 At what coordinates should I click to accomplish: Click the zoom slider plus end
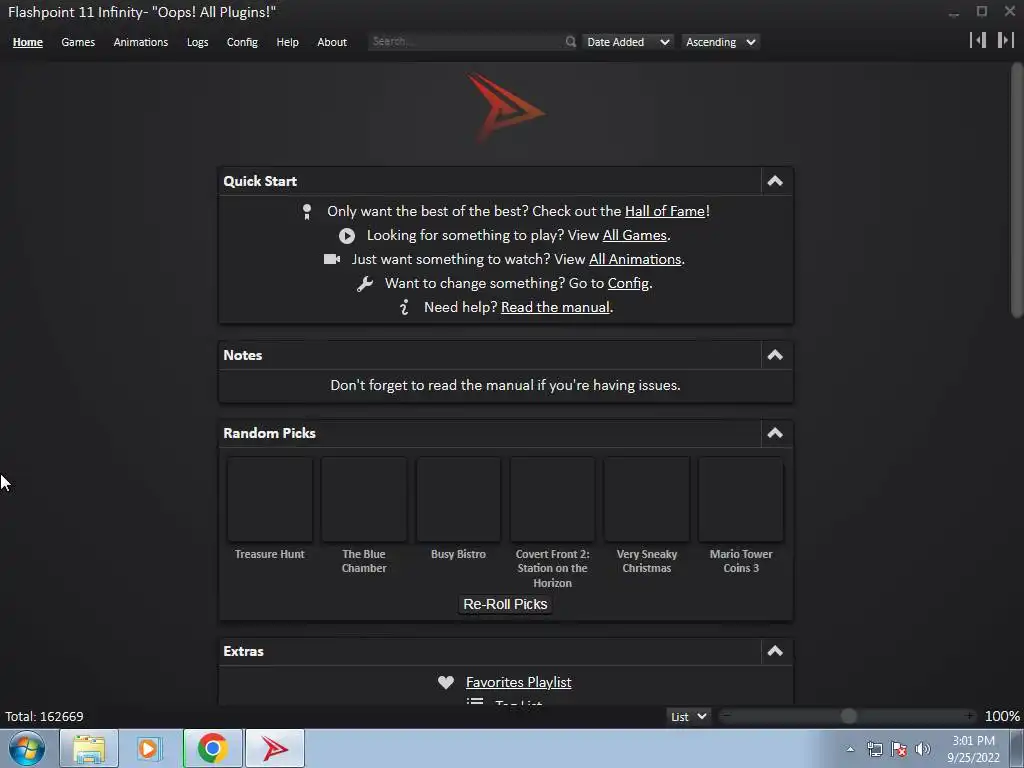coord(970,716)
